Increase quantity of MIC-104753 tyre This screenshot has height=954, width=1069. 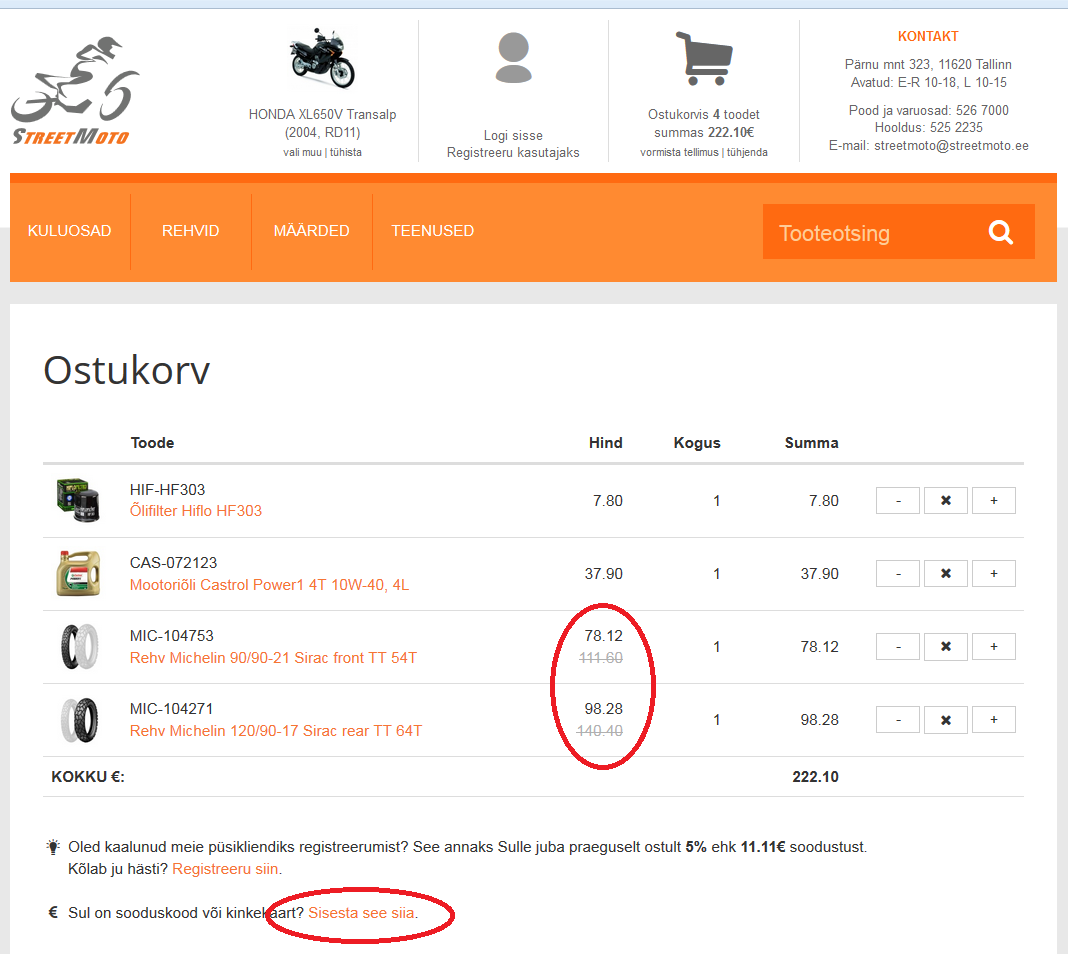click(994, 646)
